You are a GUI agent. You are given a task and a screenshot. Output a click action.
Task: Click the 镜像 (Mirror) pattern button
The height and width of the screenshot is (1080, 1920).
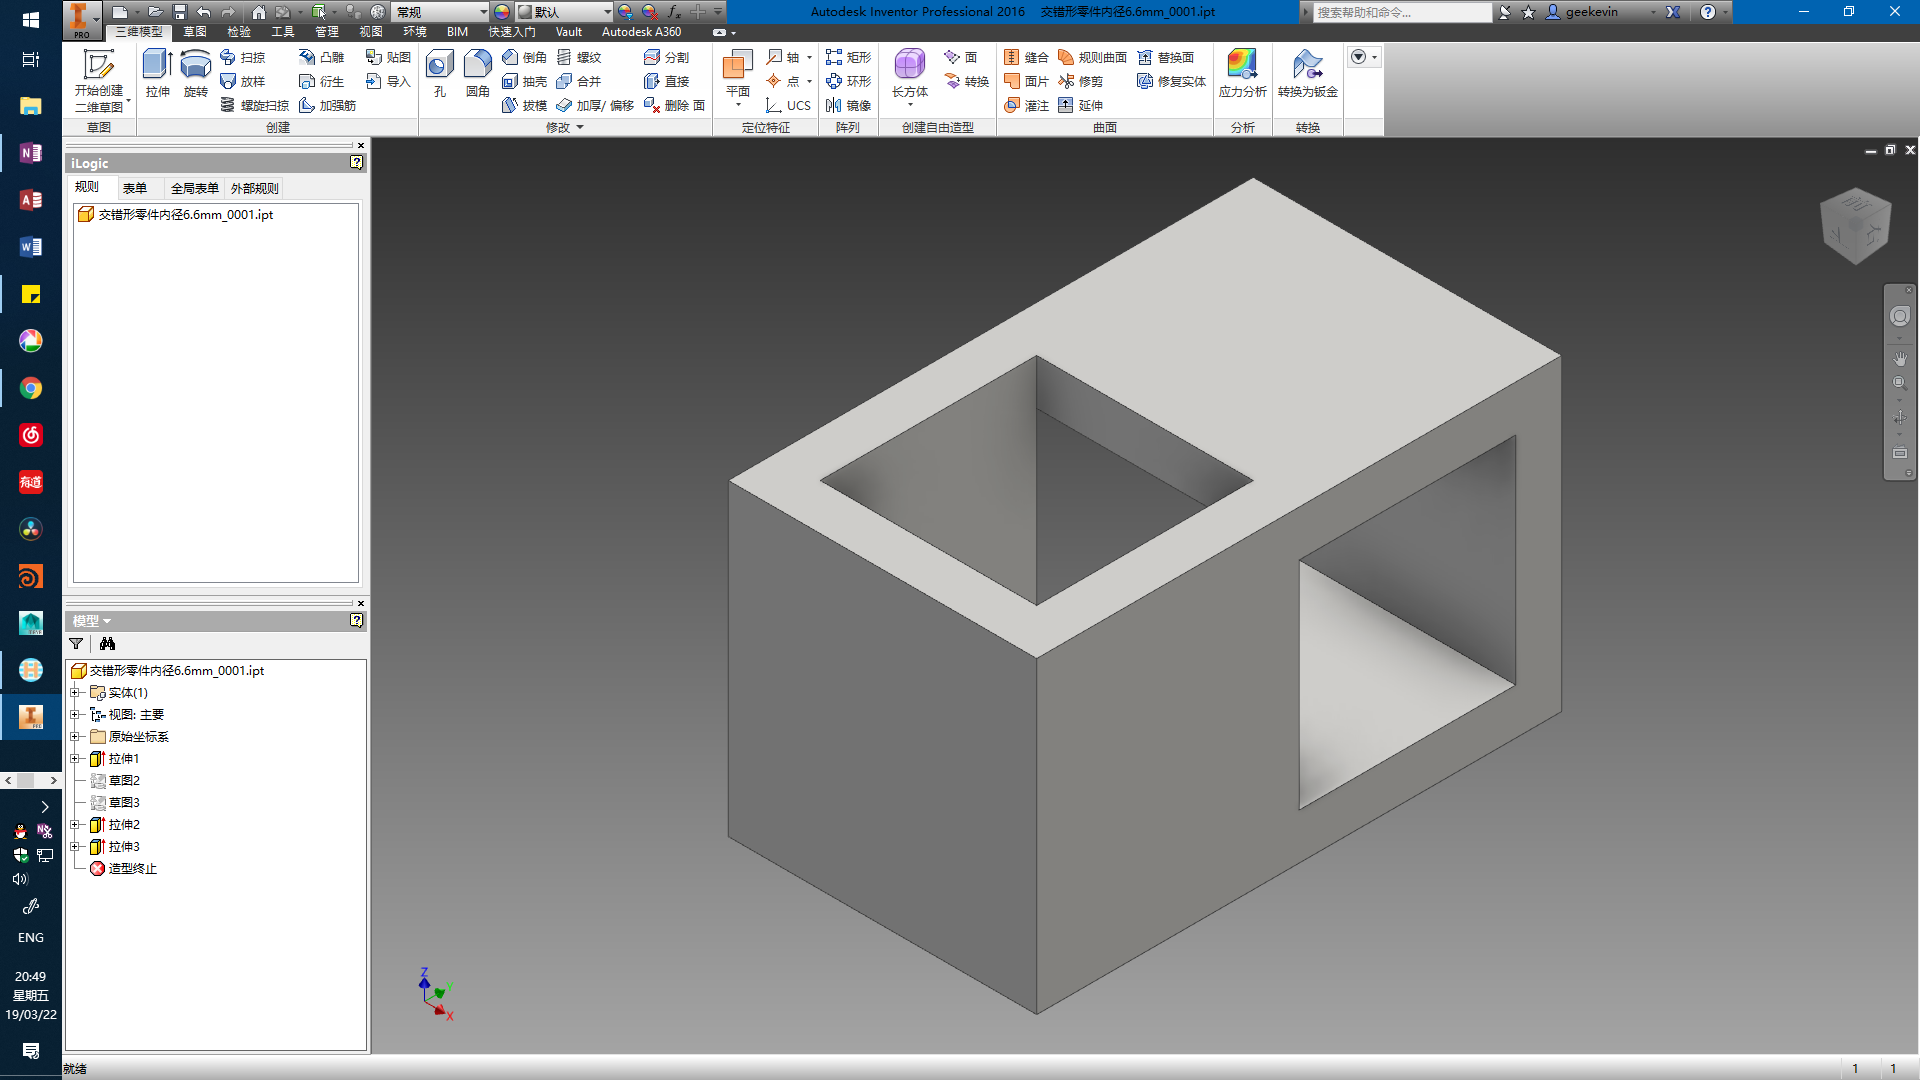coord(849,105)
